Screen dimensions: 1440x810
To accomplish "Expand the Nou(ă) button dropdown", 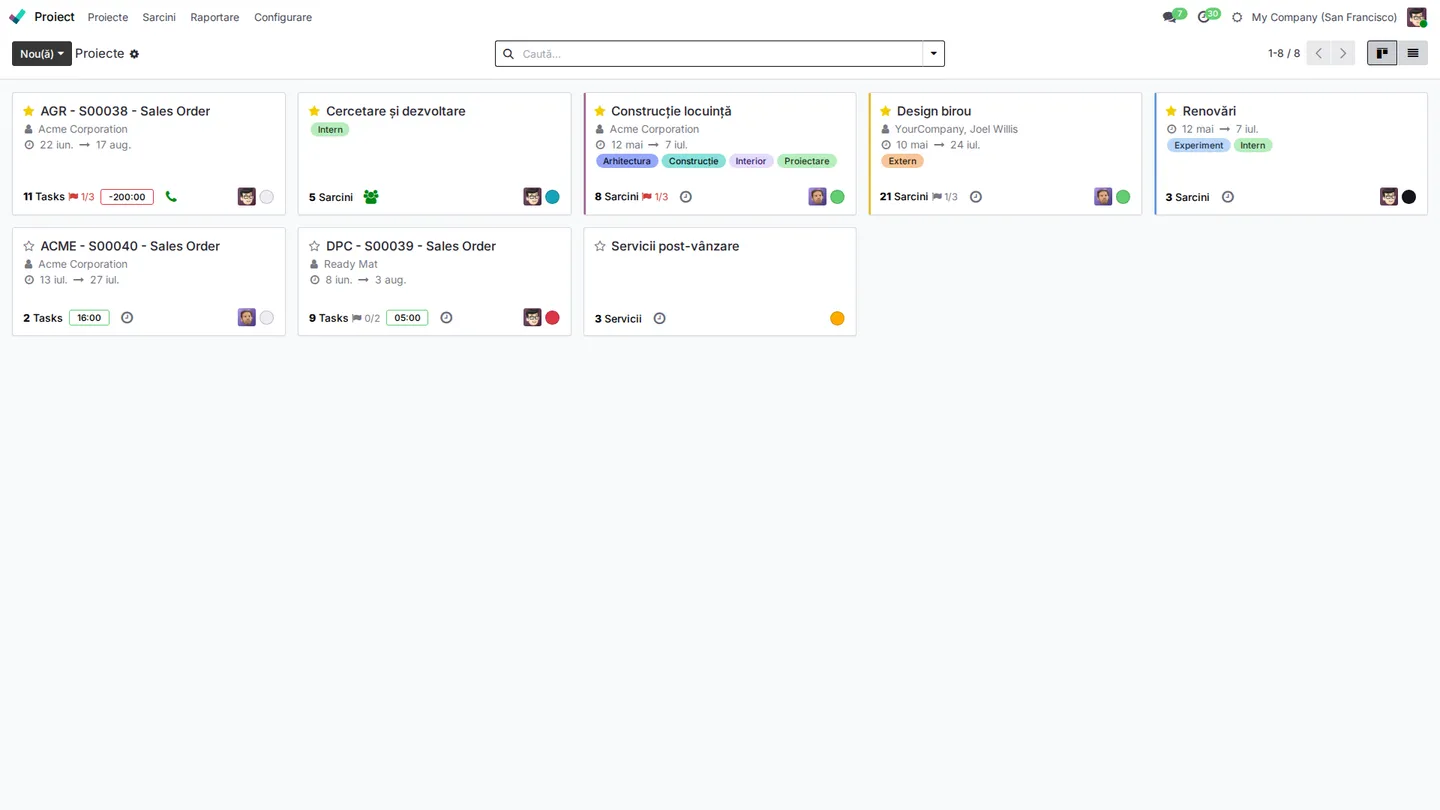I will pos(42,54).
